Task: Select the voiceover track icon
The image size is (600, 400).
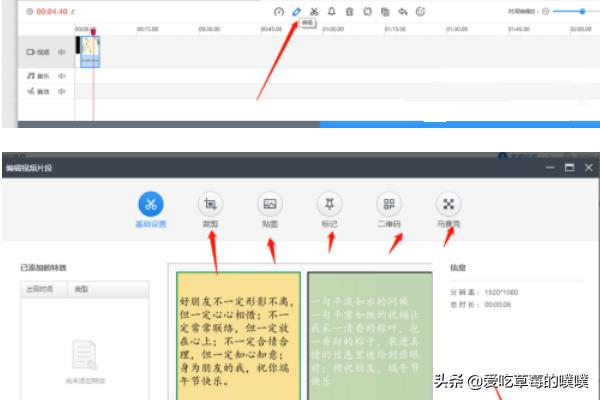Action: pos(31,91)
